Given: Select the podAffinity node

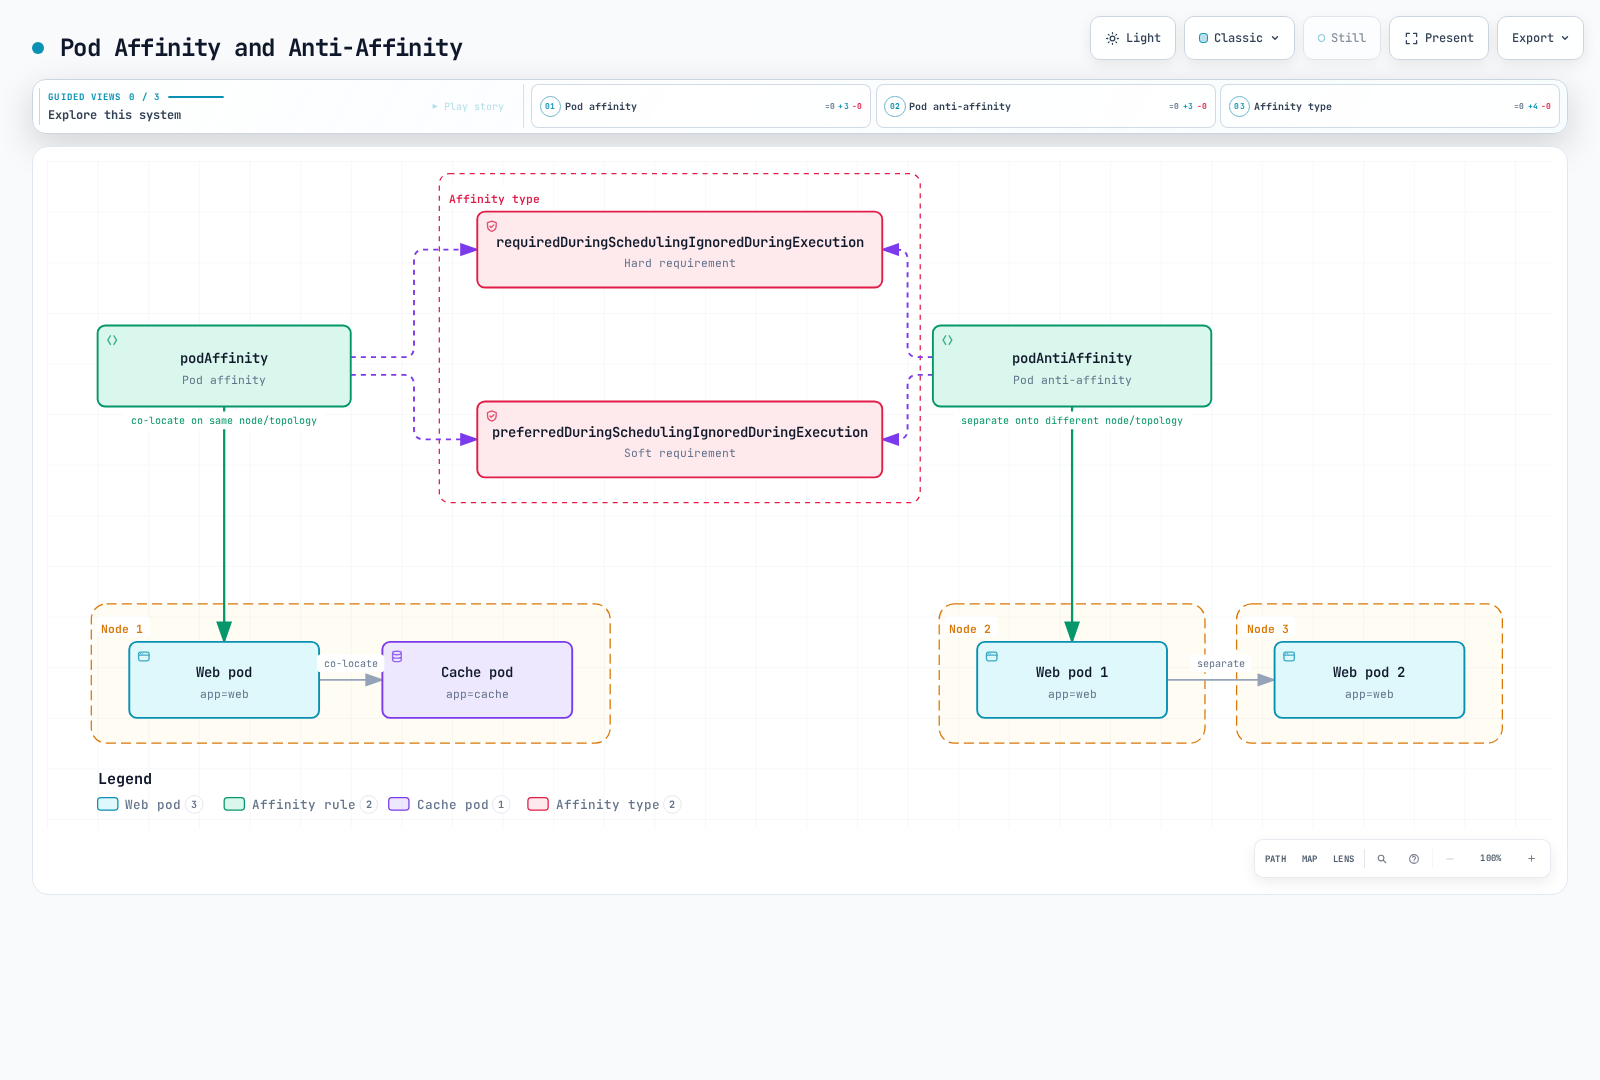Looking at the screenshot, I should coord(224,366).
